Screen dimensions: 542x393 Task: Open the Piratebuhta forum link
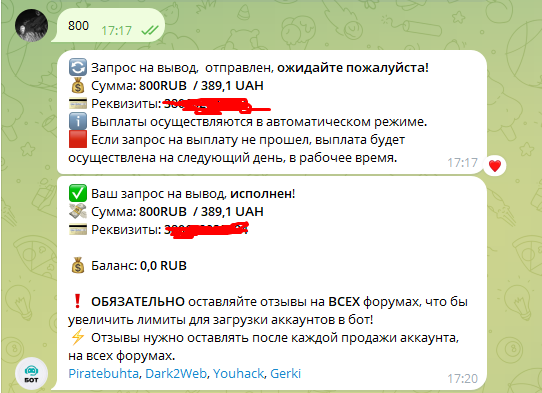pyautogui.click(x=103, y=374)
